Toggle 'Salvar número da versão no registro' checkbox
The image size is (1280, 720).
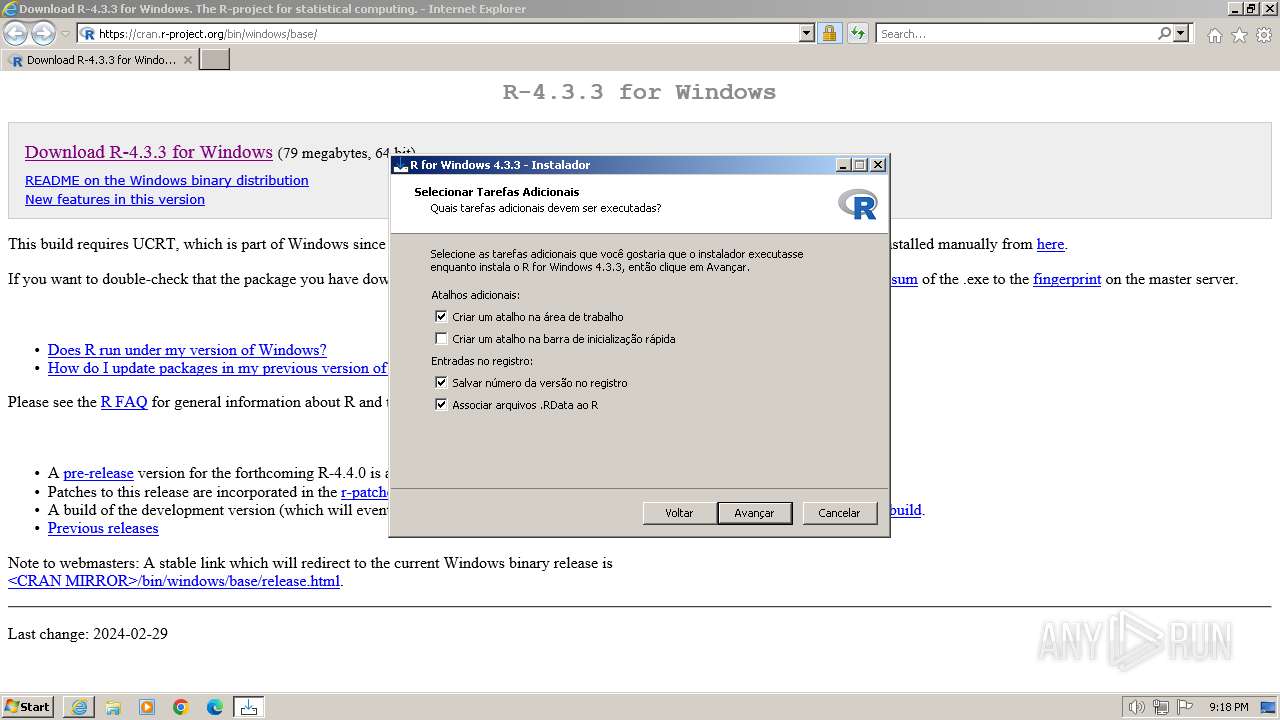pos(441,382)
